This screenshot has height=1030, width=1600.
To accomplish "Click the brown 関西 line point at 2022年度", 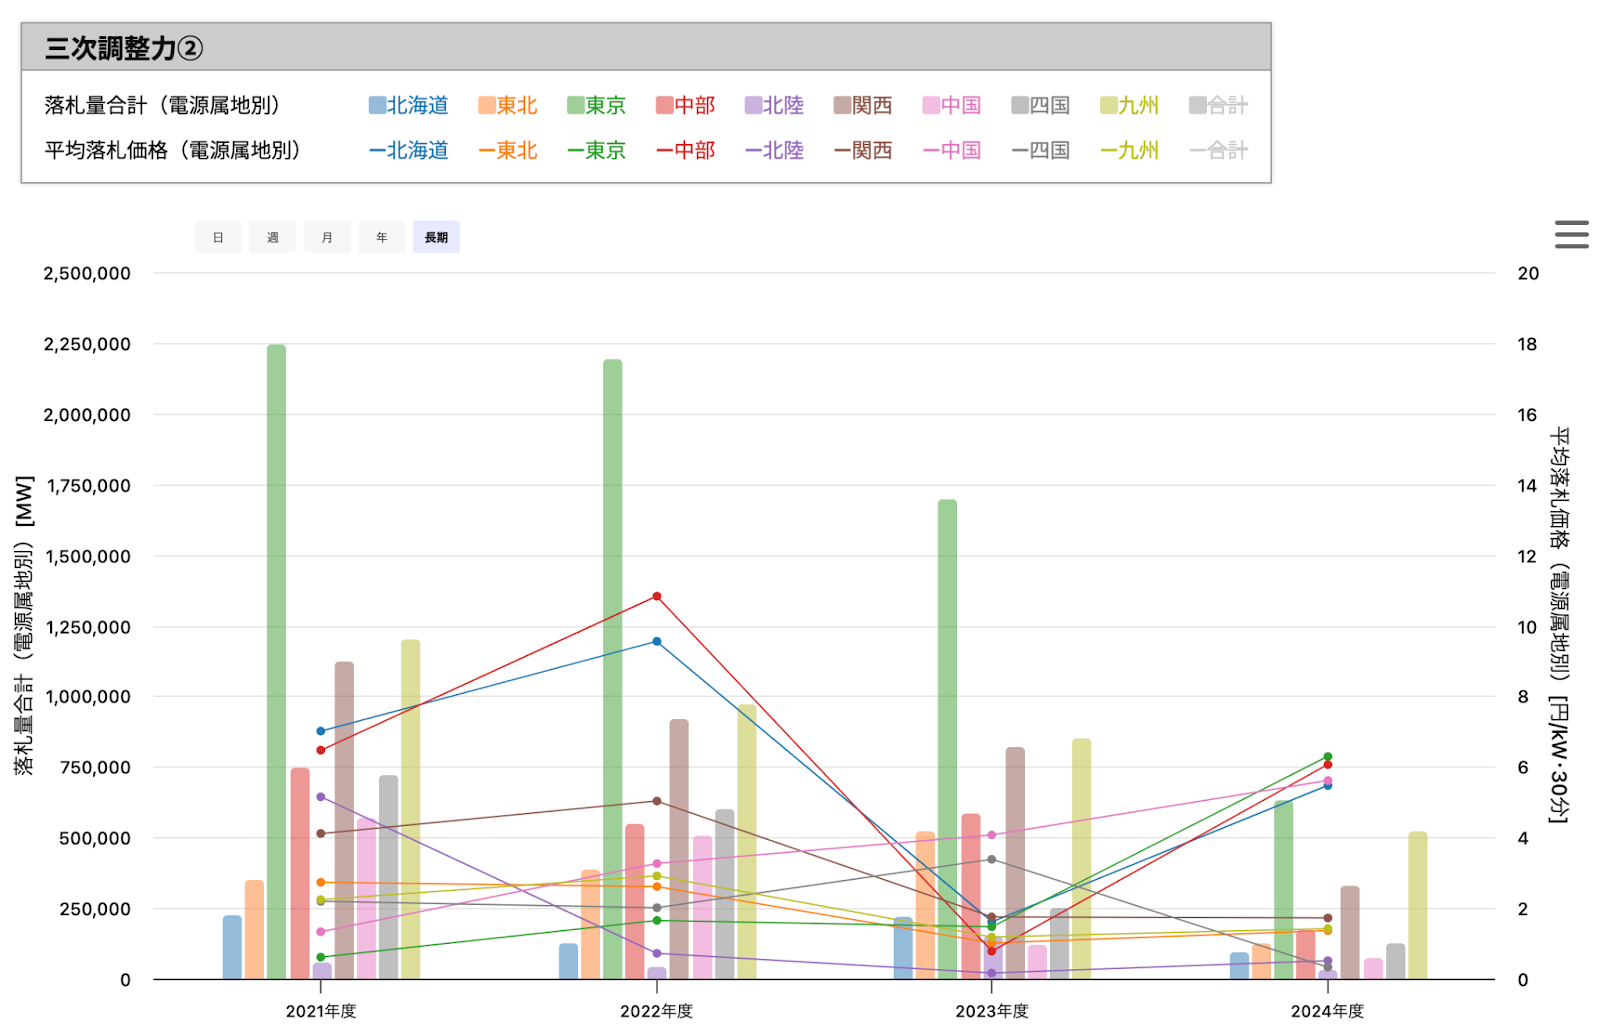I will pos(657,801).
